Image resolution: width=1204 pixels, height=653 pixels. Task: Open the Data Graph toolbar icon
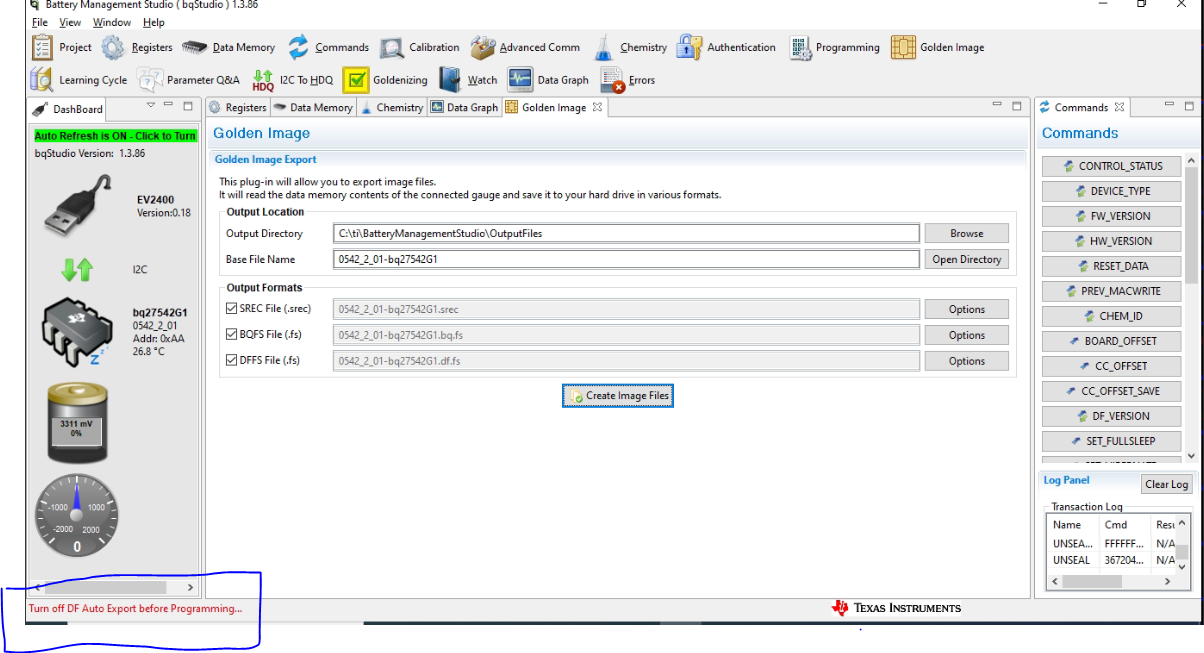click(520, 80)
